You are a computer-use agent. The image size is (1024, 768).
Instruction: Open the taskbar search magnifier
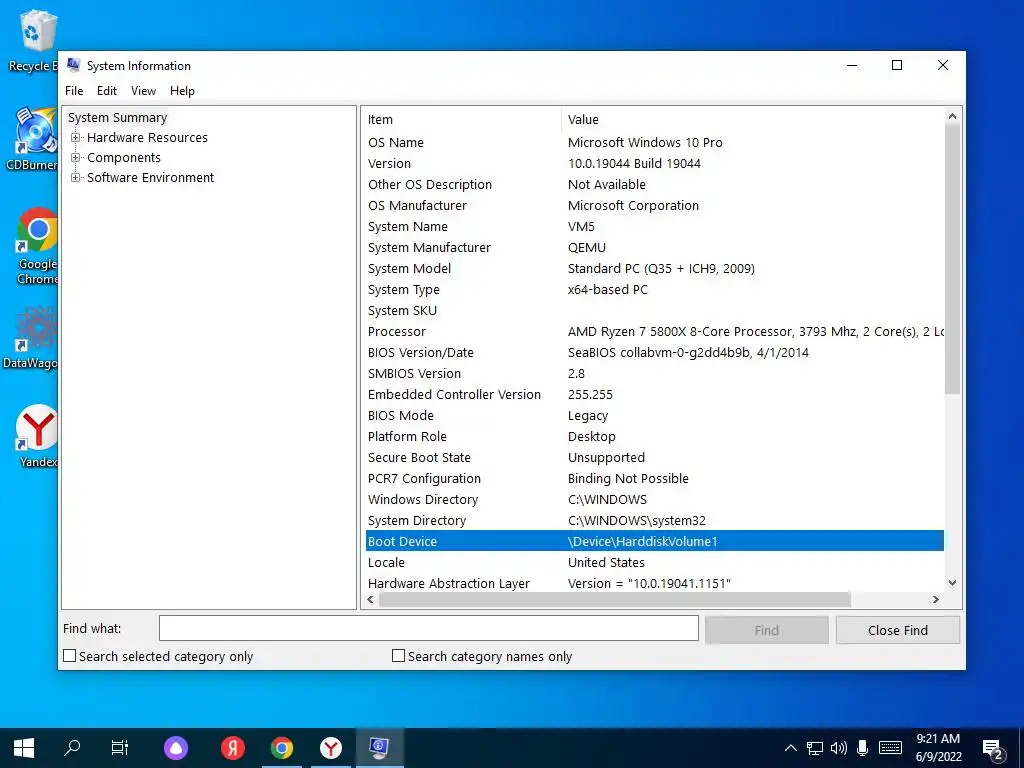pyautogui.click(x=72, y=748)
